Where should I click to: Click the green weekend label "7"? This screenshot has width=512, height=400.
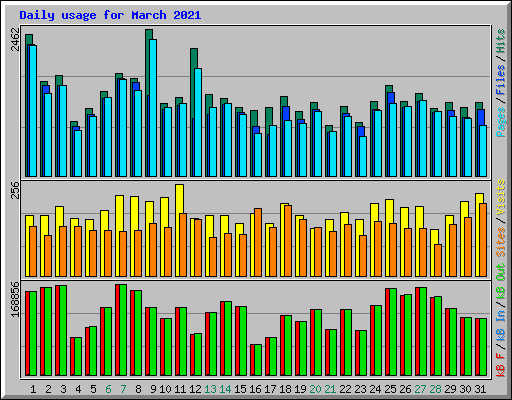coord(123,389)
